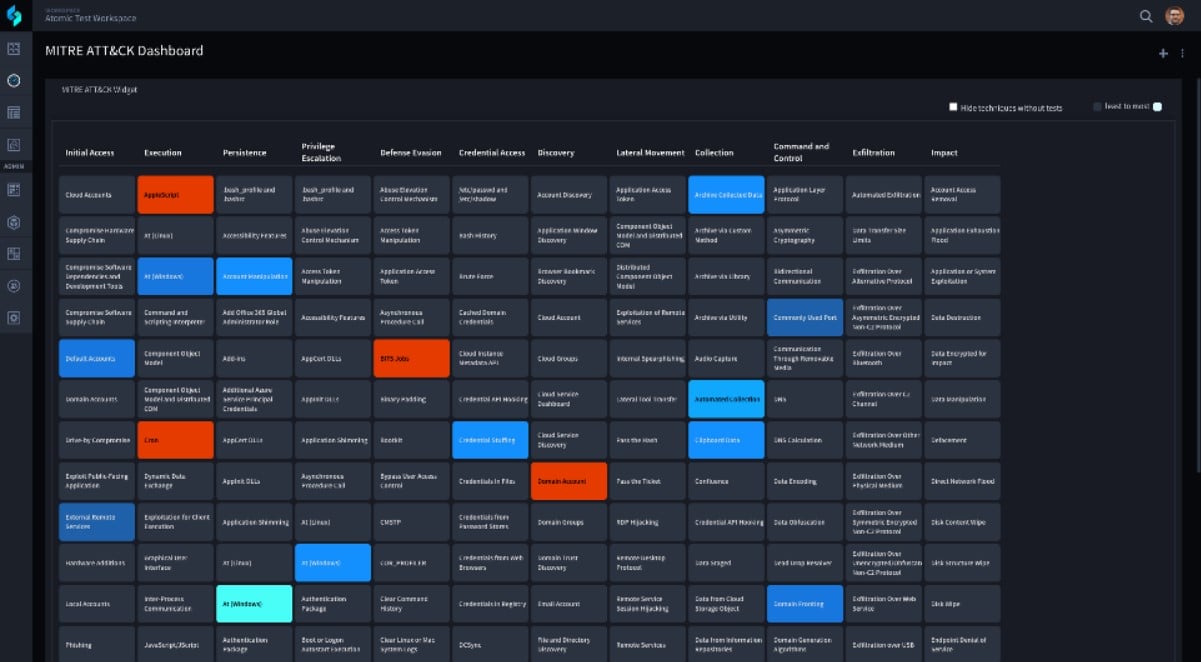Open the table-list icon in the sidebar

[14, 112]
